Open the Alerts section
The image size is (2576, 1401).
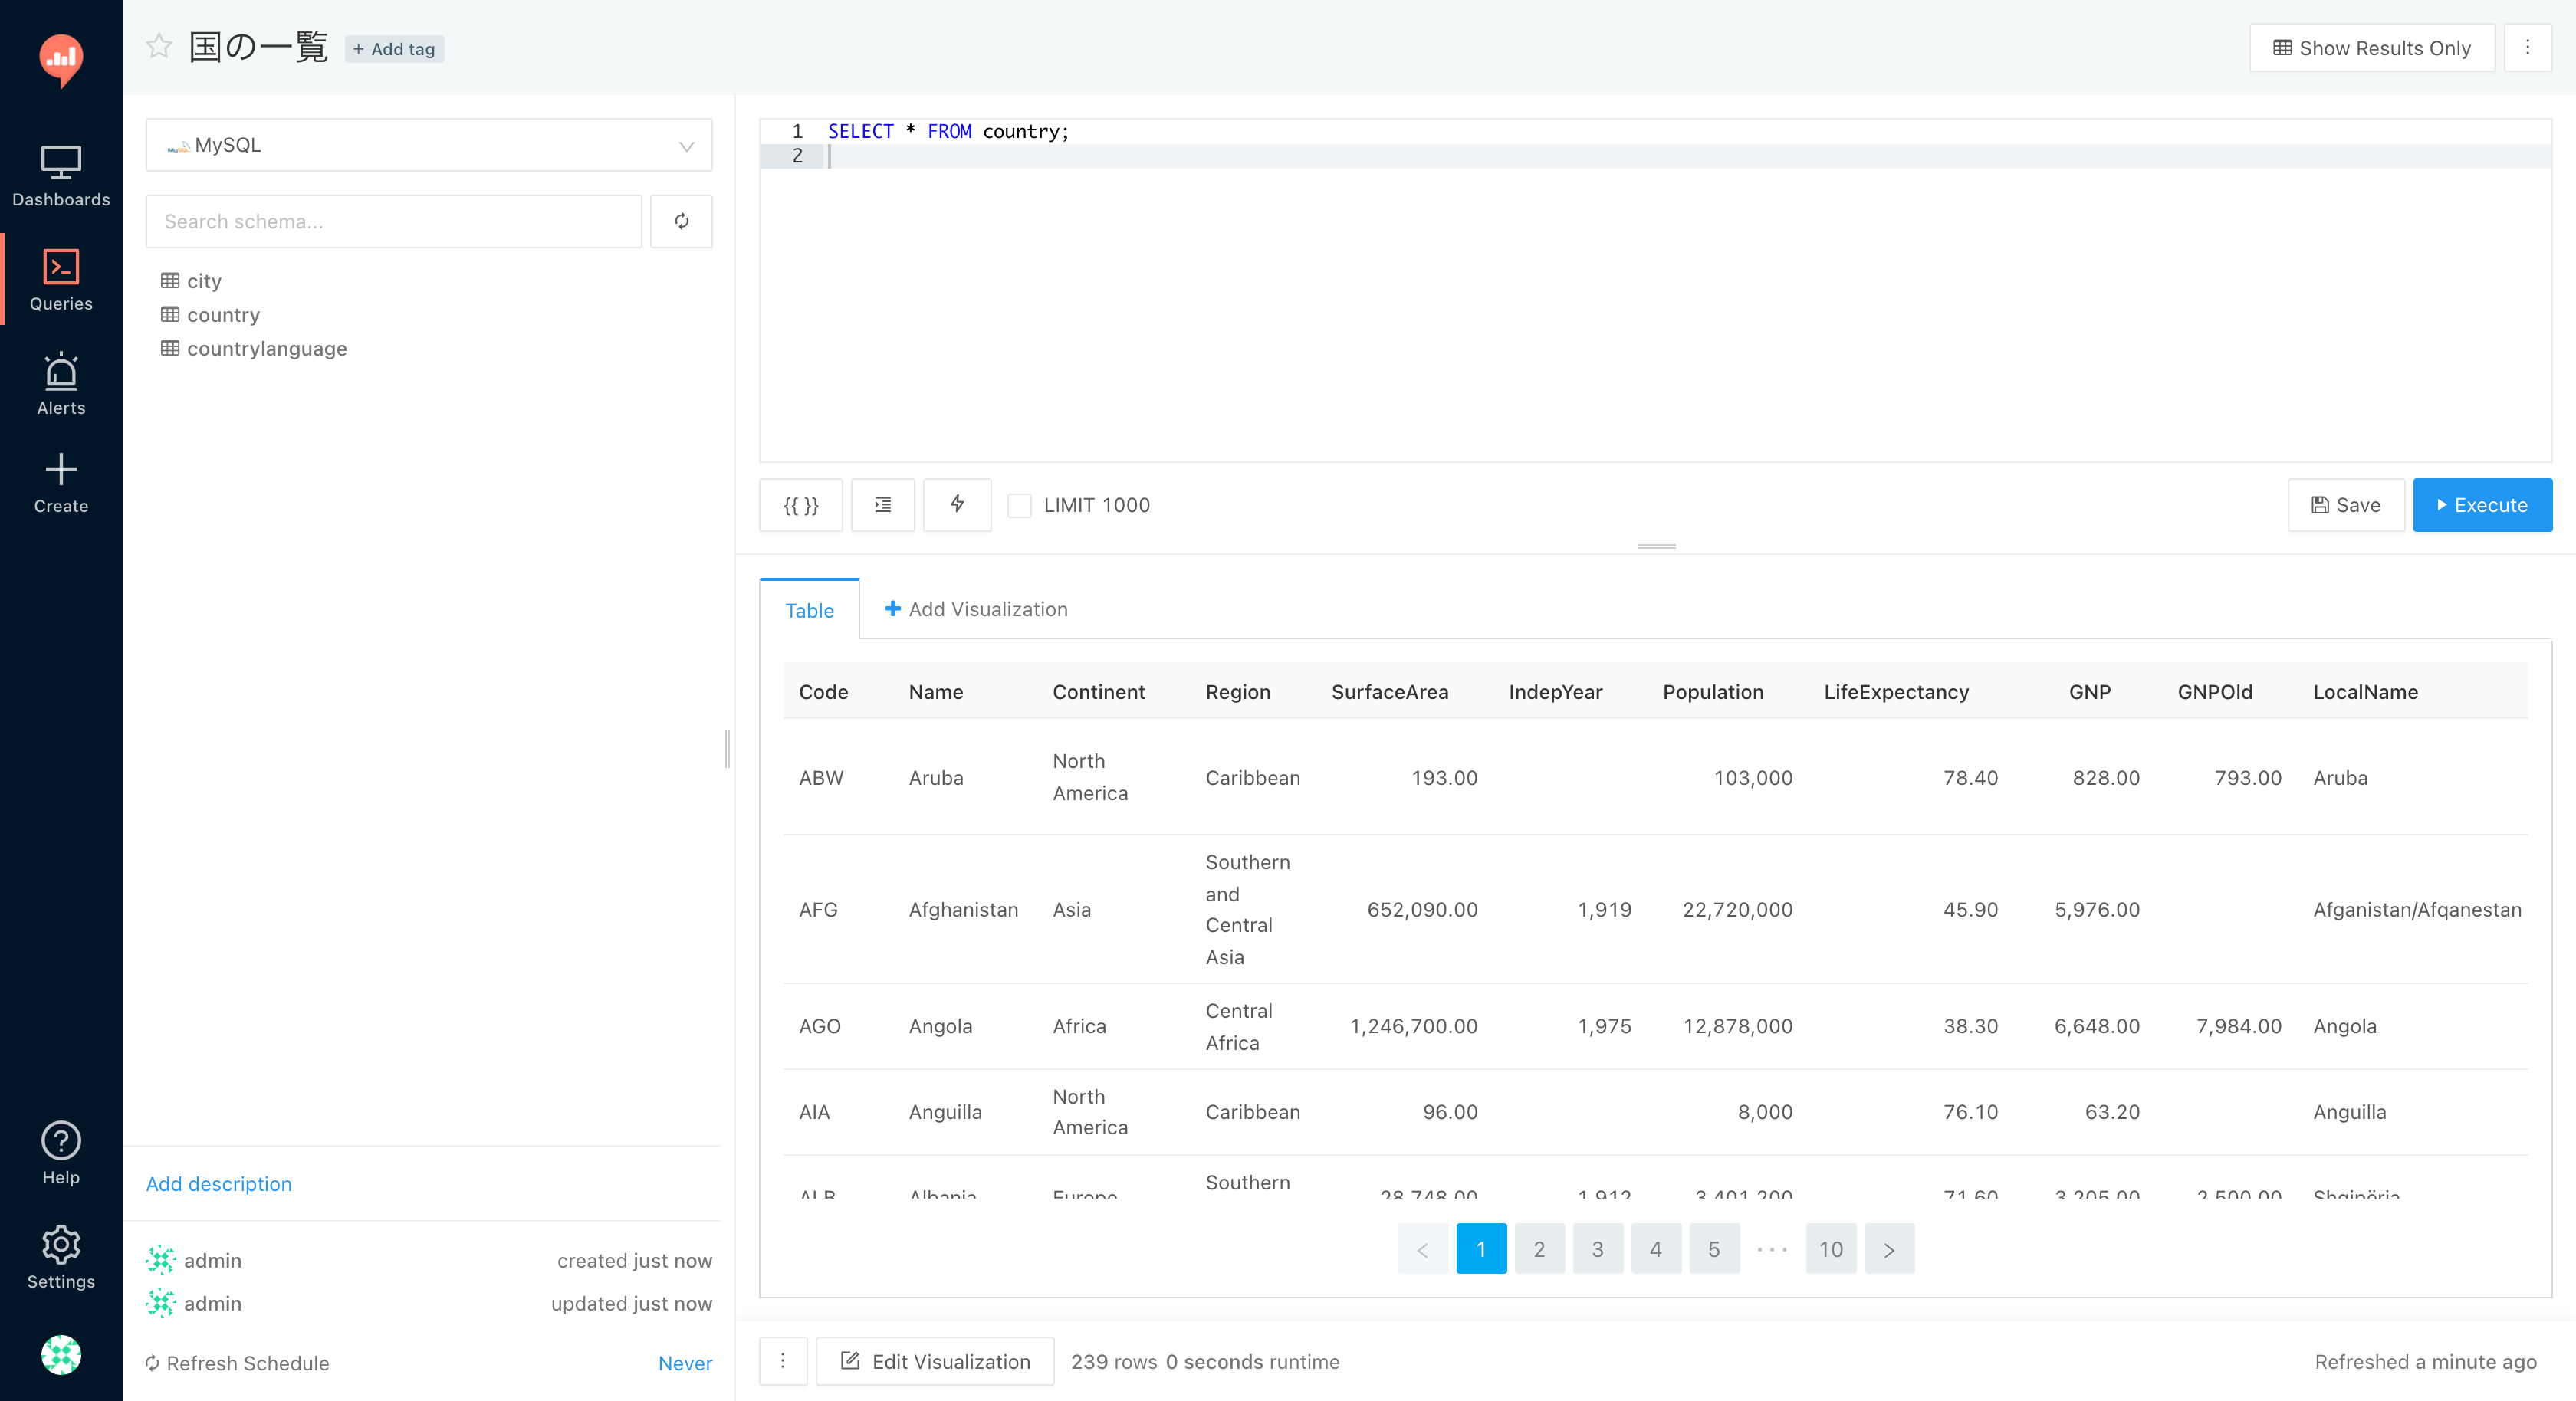61,385
